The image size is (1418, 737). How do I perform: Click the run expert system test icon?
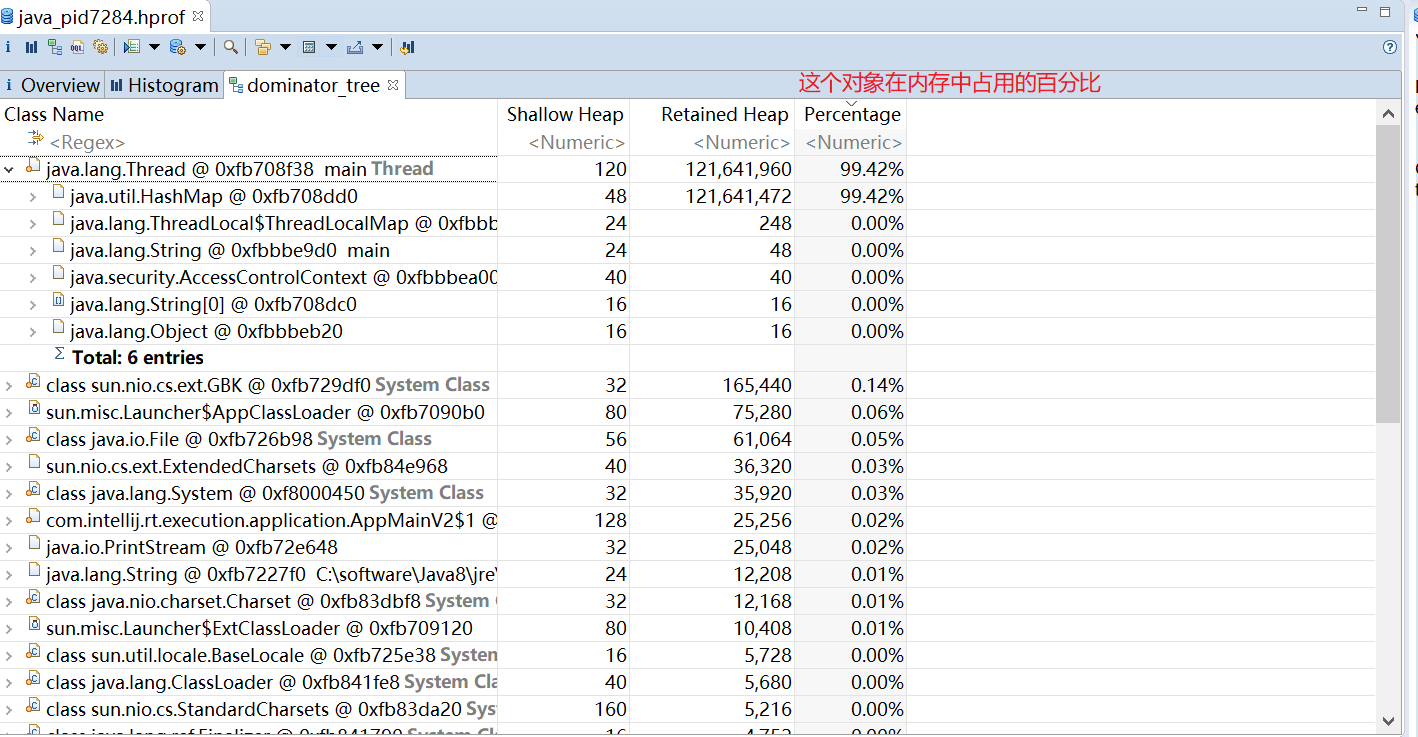pyautogui.click(x=132, y=47)
